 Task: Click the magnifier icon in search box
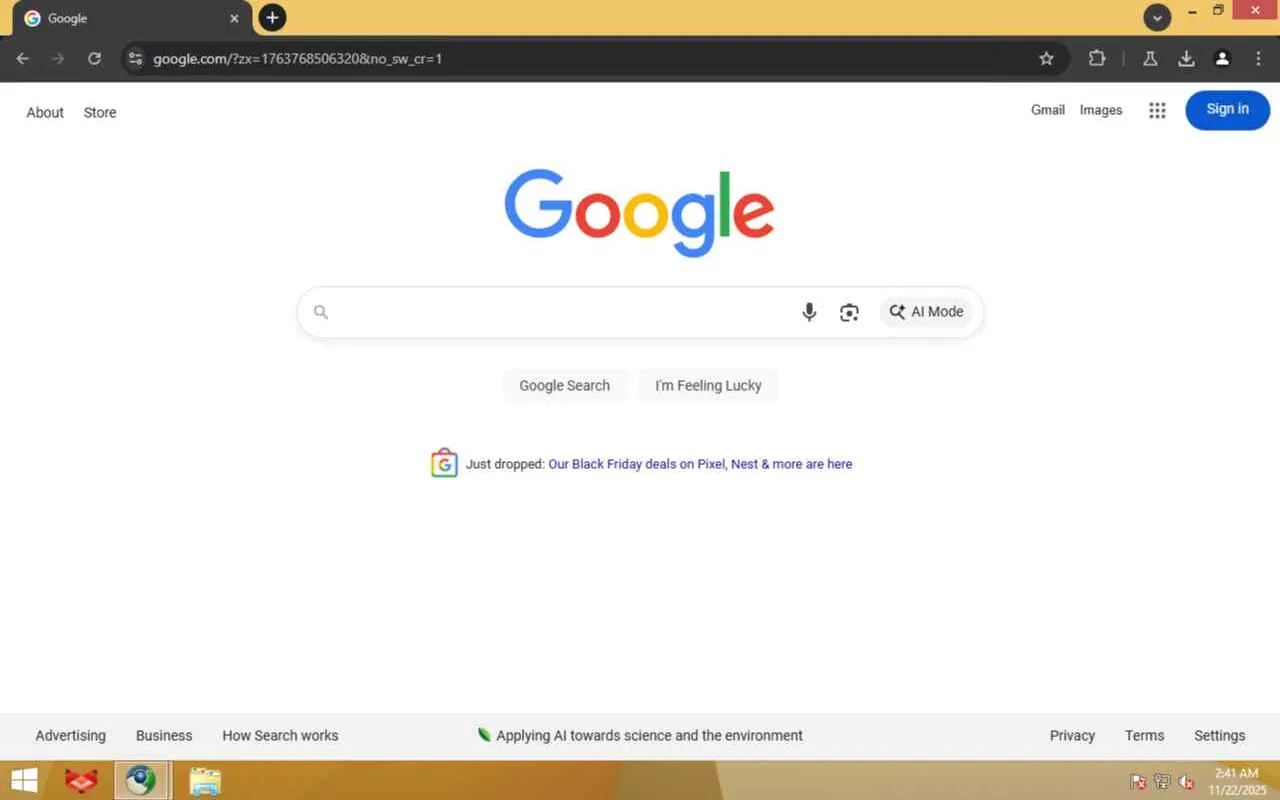[x=321, y=312]
